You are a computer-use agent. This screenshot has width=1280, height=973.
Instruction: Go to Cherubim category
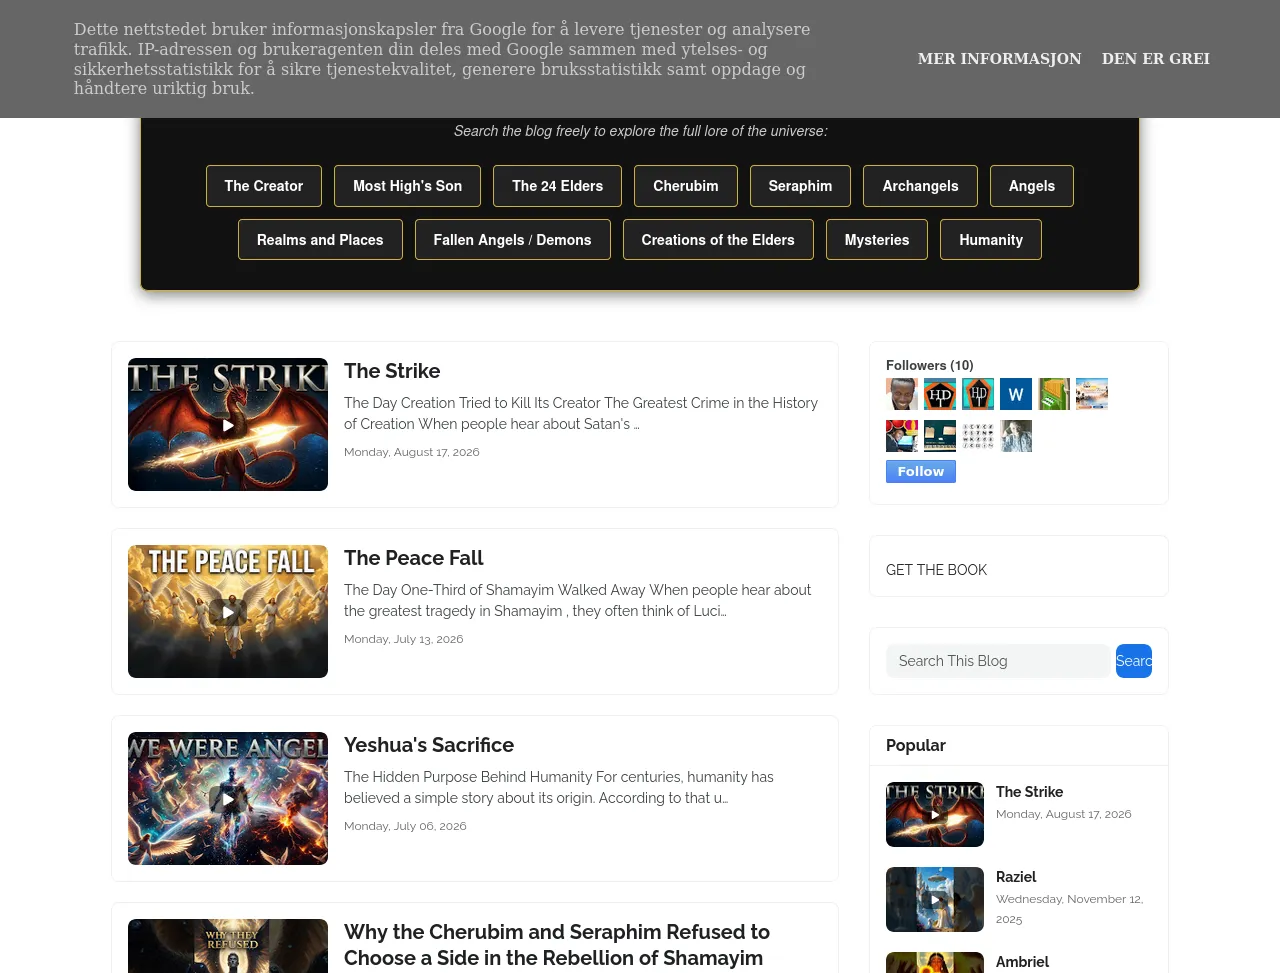click(x=686, y=186)
